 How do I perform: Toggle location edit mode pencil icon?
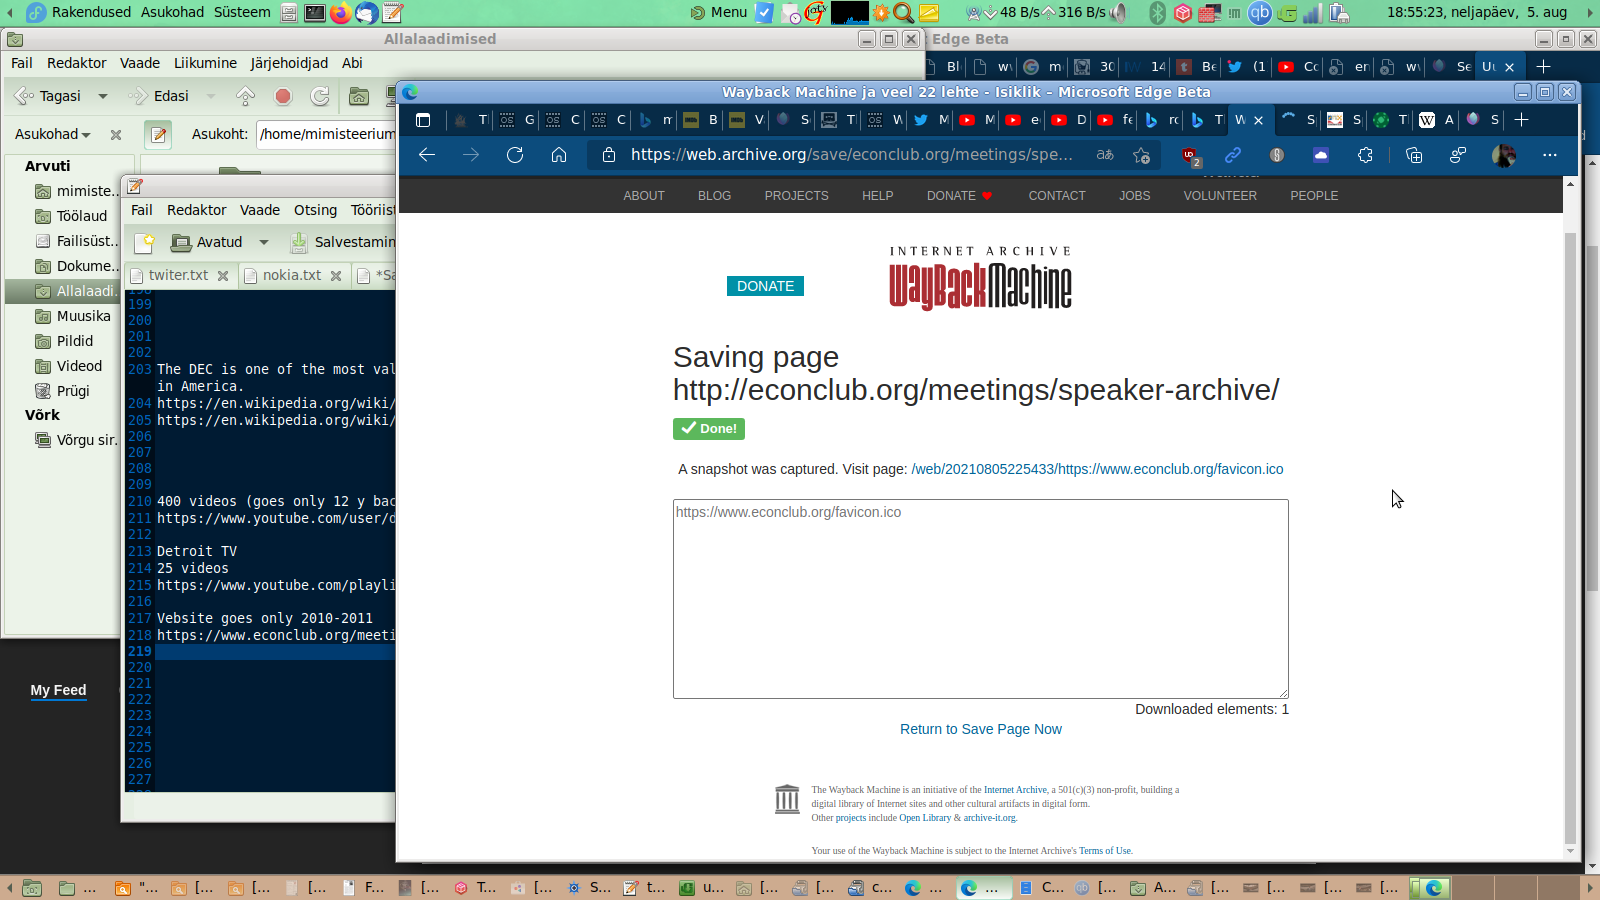tap(158, 134)
